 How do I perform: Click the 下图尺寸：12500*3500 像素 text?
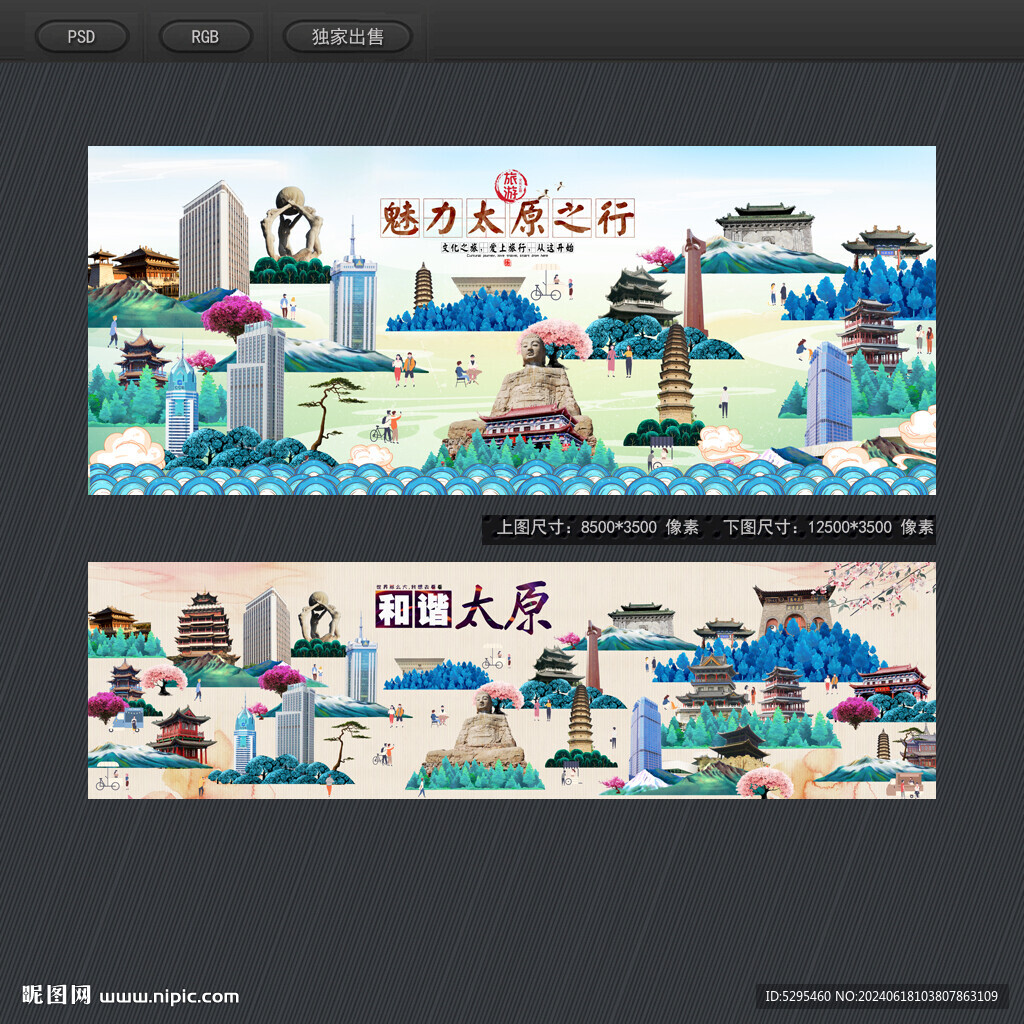pyautogui.click(x=828, y=527)
